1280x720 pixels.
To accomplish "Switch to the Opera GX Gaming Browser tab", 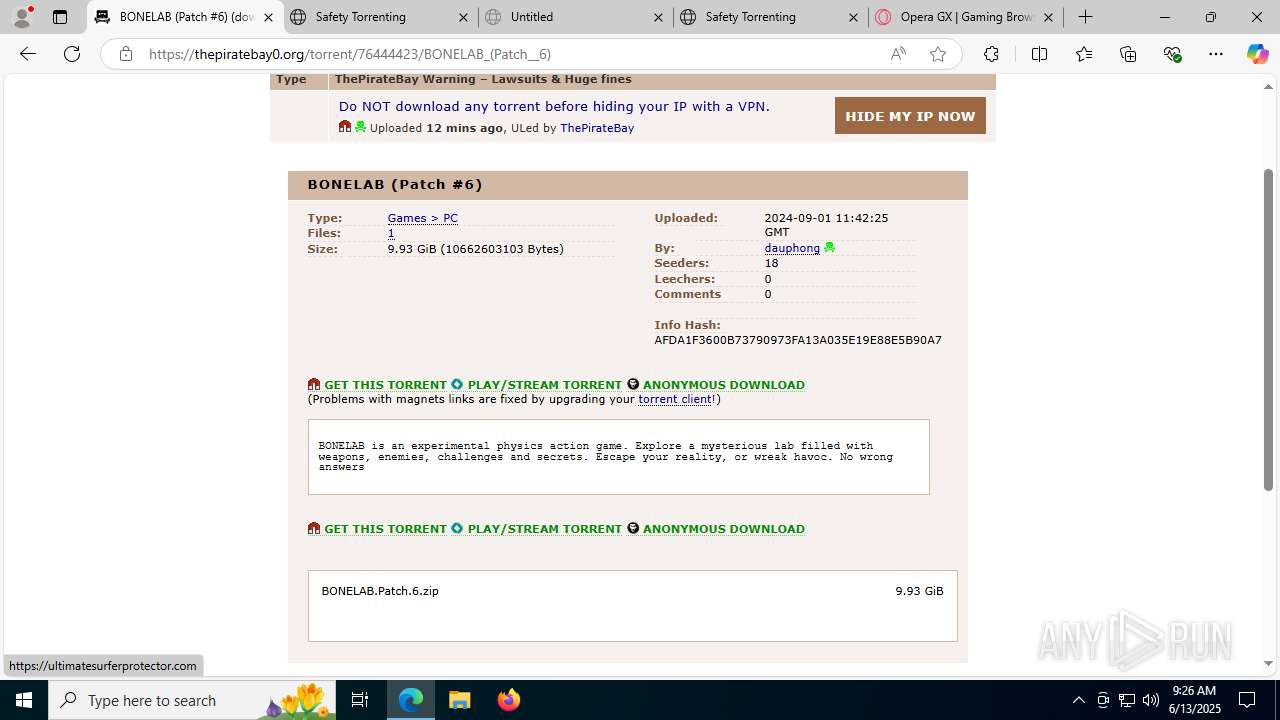I will point(965,17).
